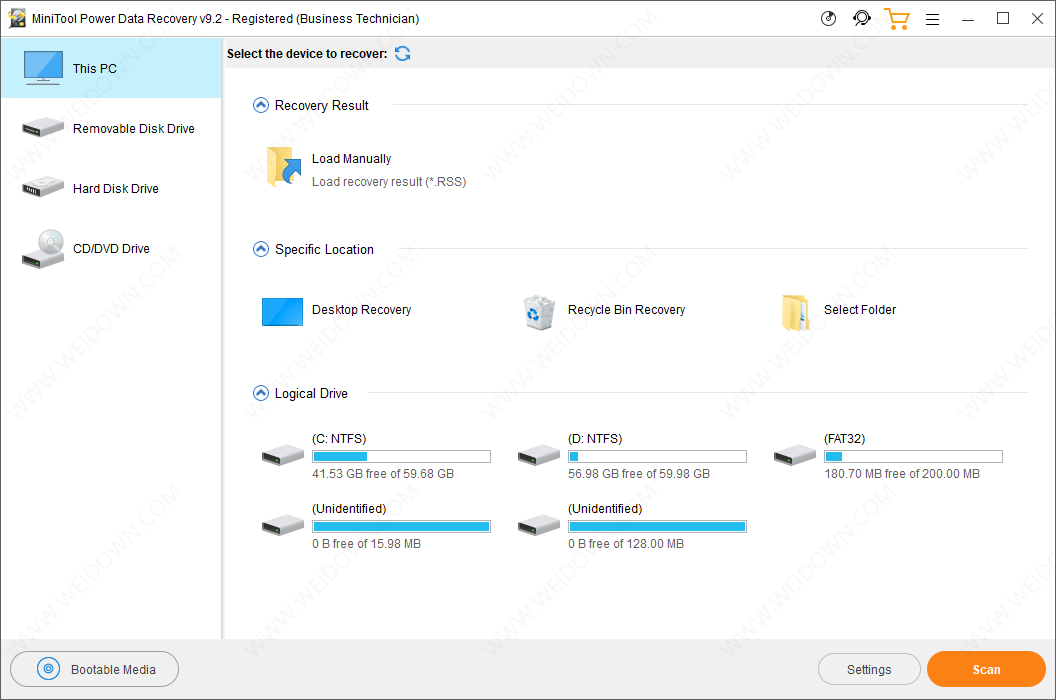1056x700 pixels.
Task: Click the Recycle Bin Recovery icon
Action: tap(539, 312)
